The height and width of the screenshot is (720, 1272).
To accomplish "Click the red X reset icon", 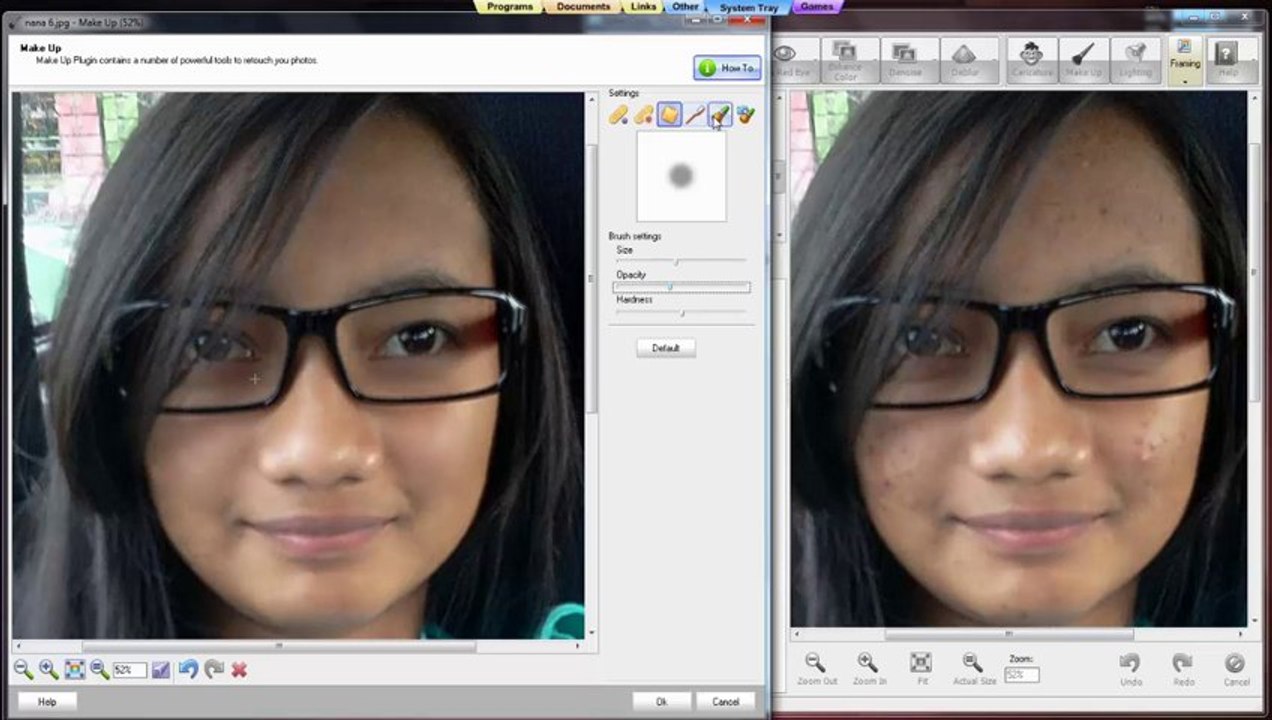I will (x=239, y=670).
